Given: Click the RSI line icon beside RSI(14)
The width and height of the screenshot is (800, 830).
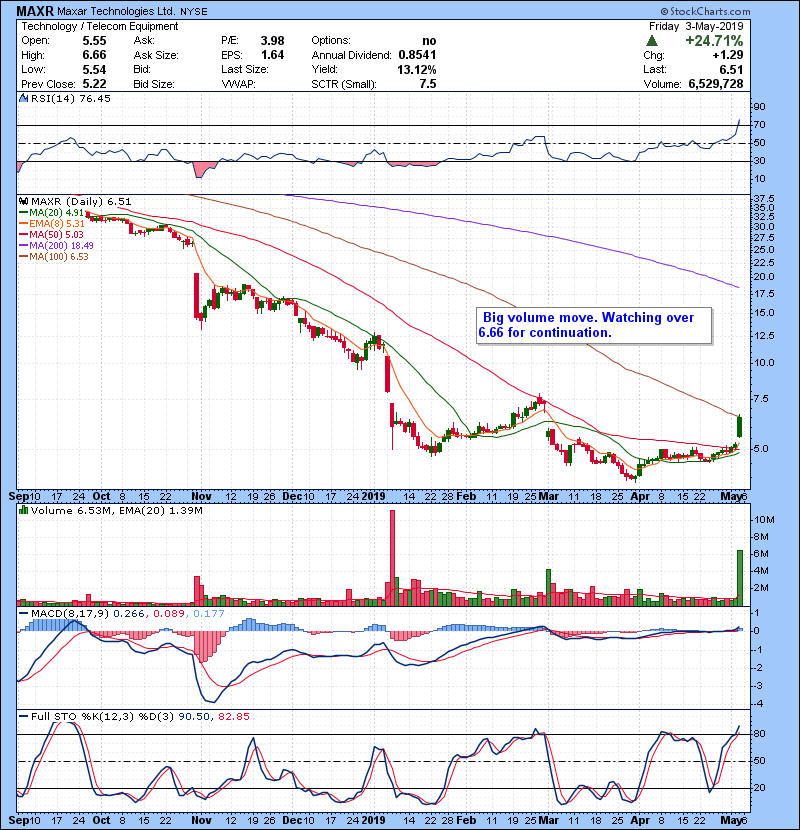Looking at the screenshot, I should pyautogui.click(x=24, y=98).
